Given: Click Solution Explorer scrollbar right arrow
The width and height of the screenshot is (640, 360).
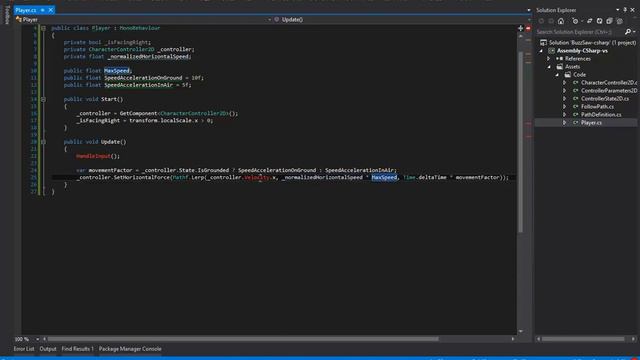Looking at the screenshot, I should coord(633,339).
